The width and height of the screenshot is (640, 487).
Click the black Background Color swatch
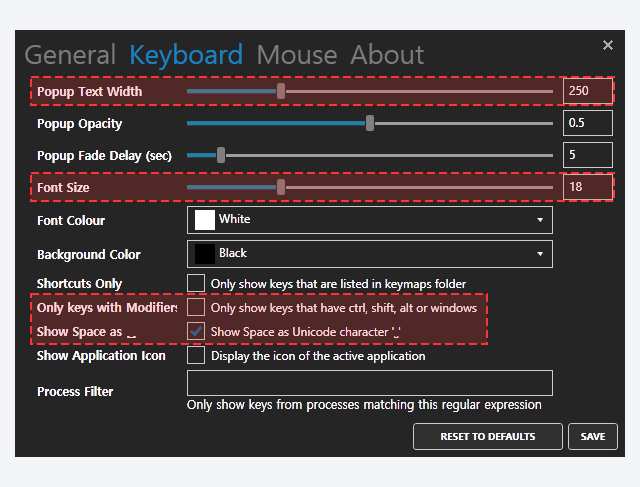[205, 254]
